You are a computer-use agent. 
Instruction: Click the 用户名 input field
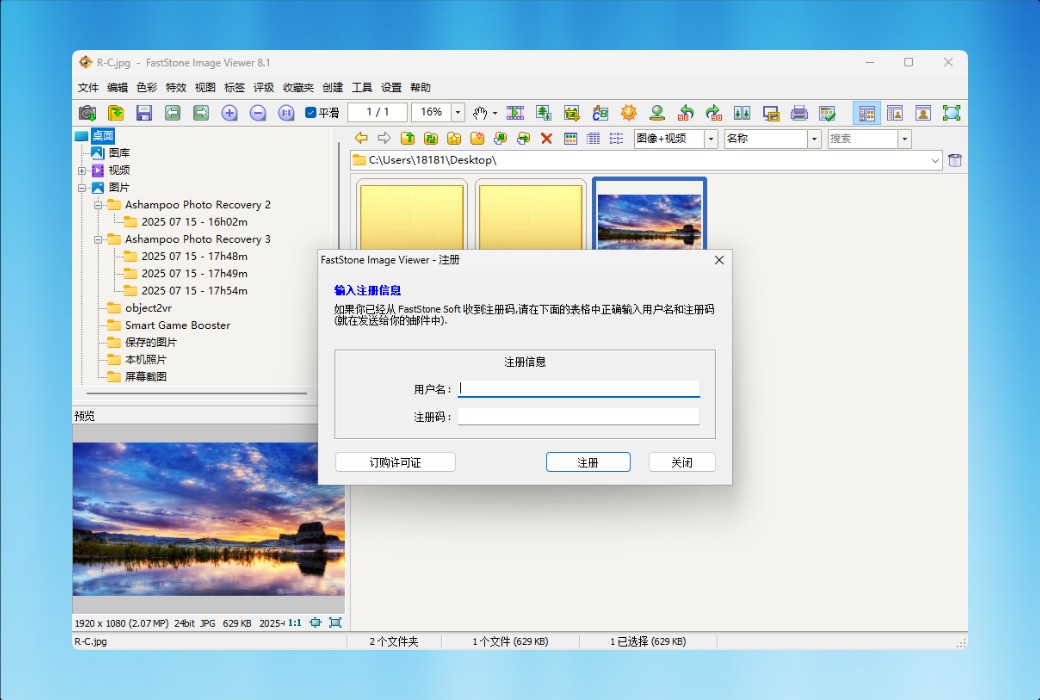[578, 389]
